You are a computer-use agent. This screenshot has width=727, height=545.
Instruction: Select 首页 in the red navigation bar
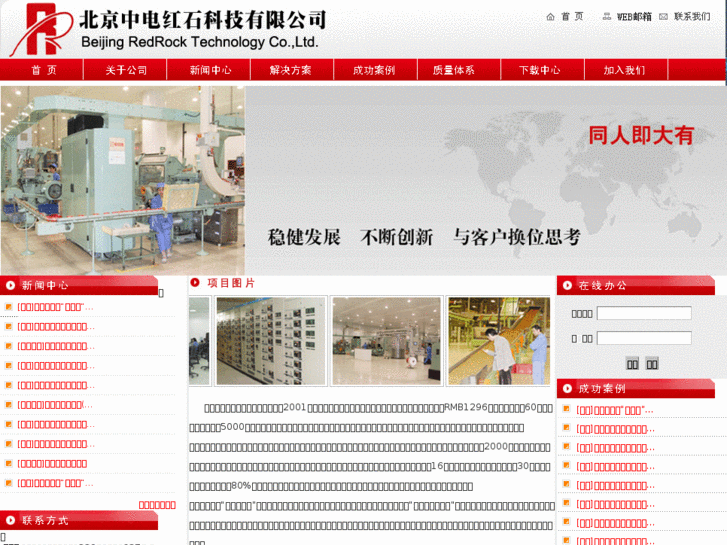(44, 70)
